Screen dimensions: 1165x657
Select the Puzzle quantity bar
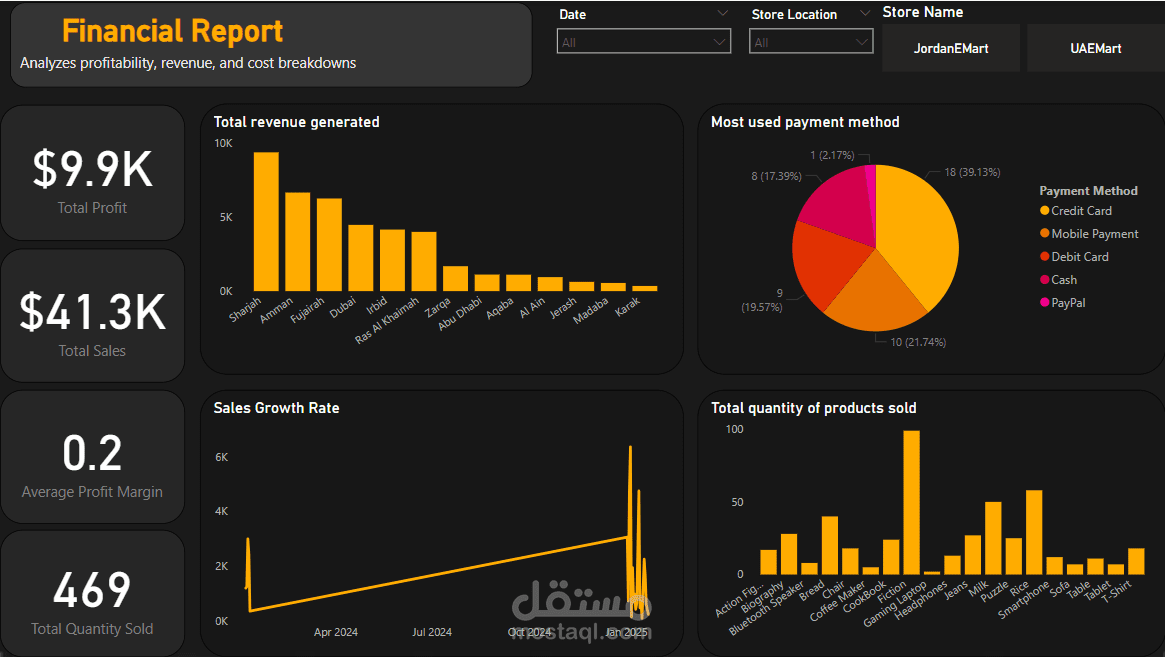pos(1013,557)
